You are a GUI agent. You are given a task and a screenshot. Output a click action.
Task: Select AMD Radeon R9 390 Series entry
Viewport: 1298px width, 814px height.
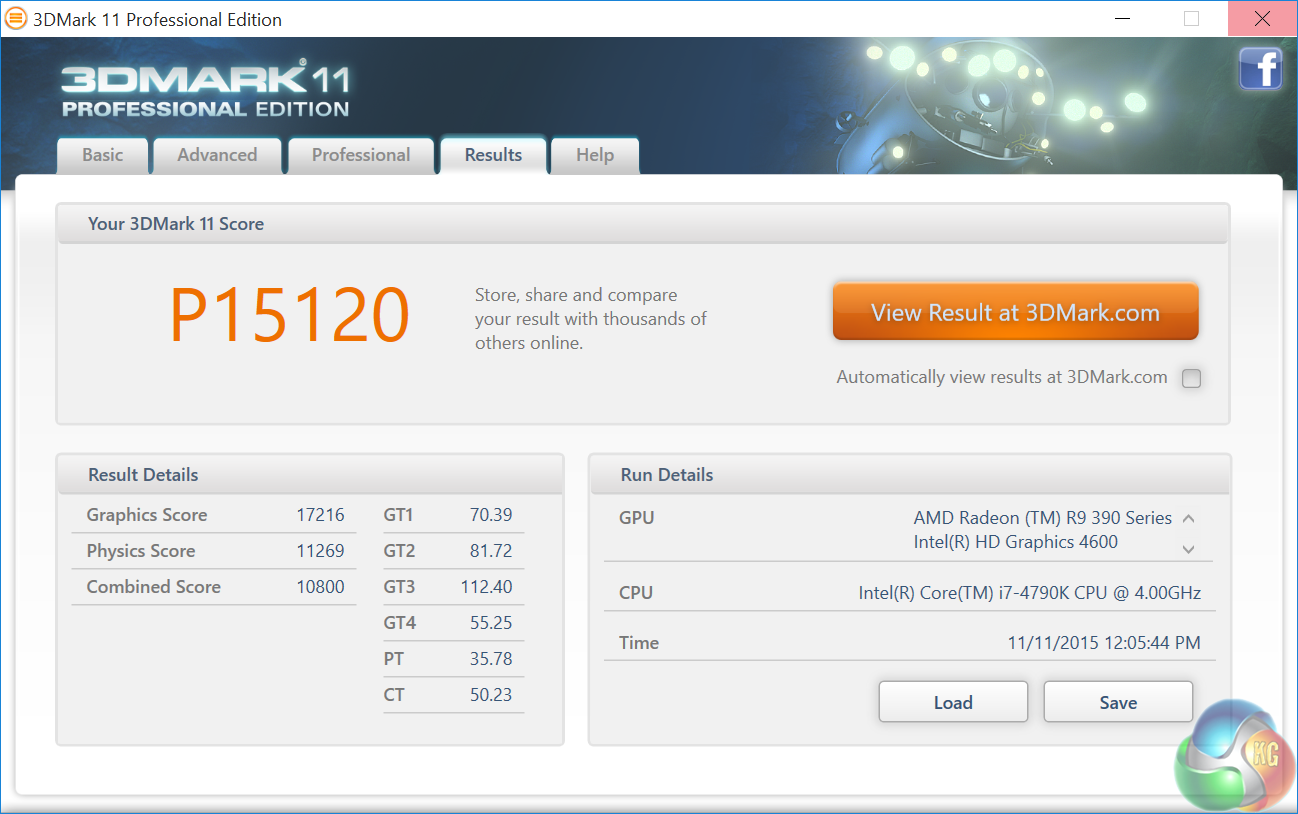1042,518
